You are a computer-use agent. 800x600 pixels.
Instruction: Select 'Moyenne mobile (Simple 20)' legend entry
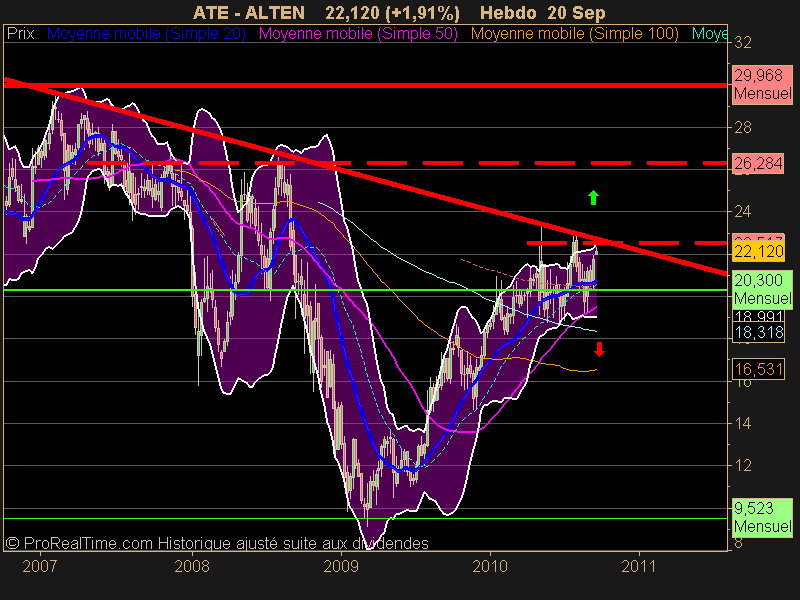[146, 34]
